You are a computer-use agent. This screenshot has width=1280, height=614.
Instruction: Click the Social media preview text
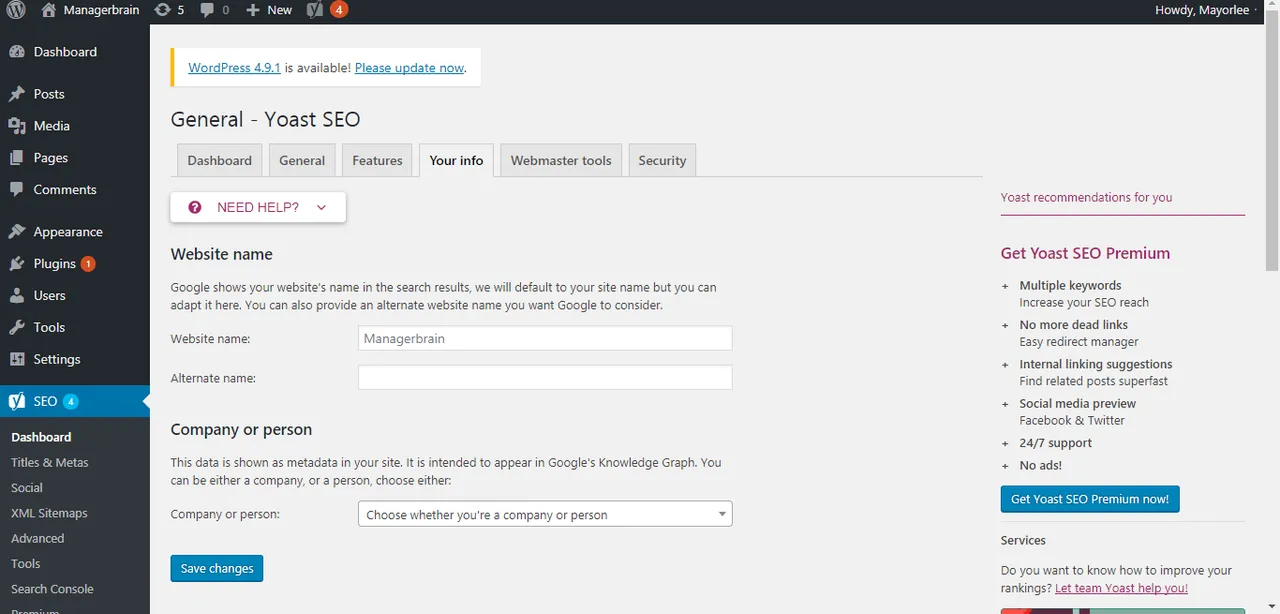click(1077, 404)
